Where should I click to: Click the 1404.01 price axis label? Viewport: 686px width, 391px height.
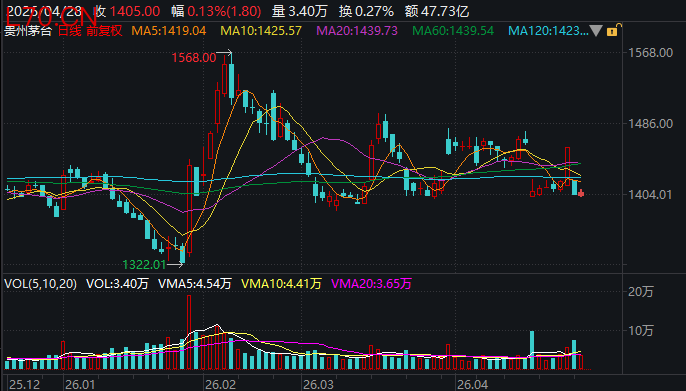(650, 195)
